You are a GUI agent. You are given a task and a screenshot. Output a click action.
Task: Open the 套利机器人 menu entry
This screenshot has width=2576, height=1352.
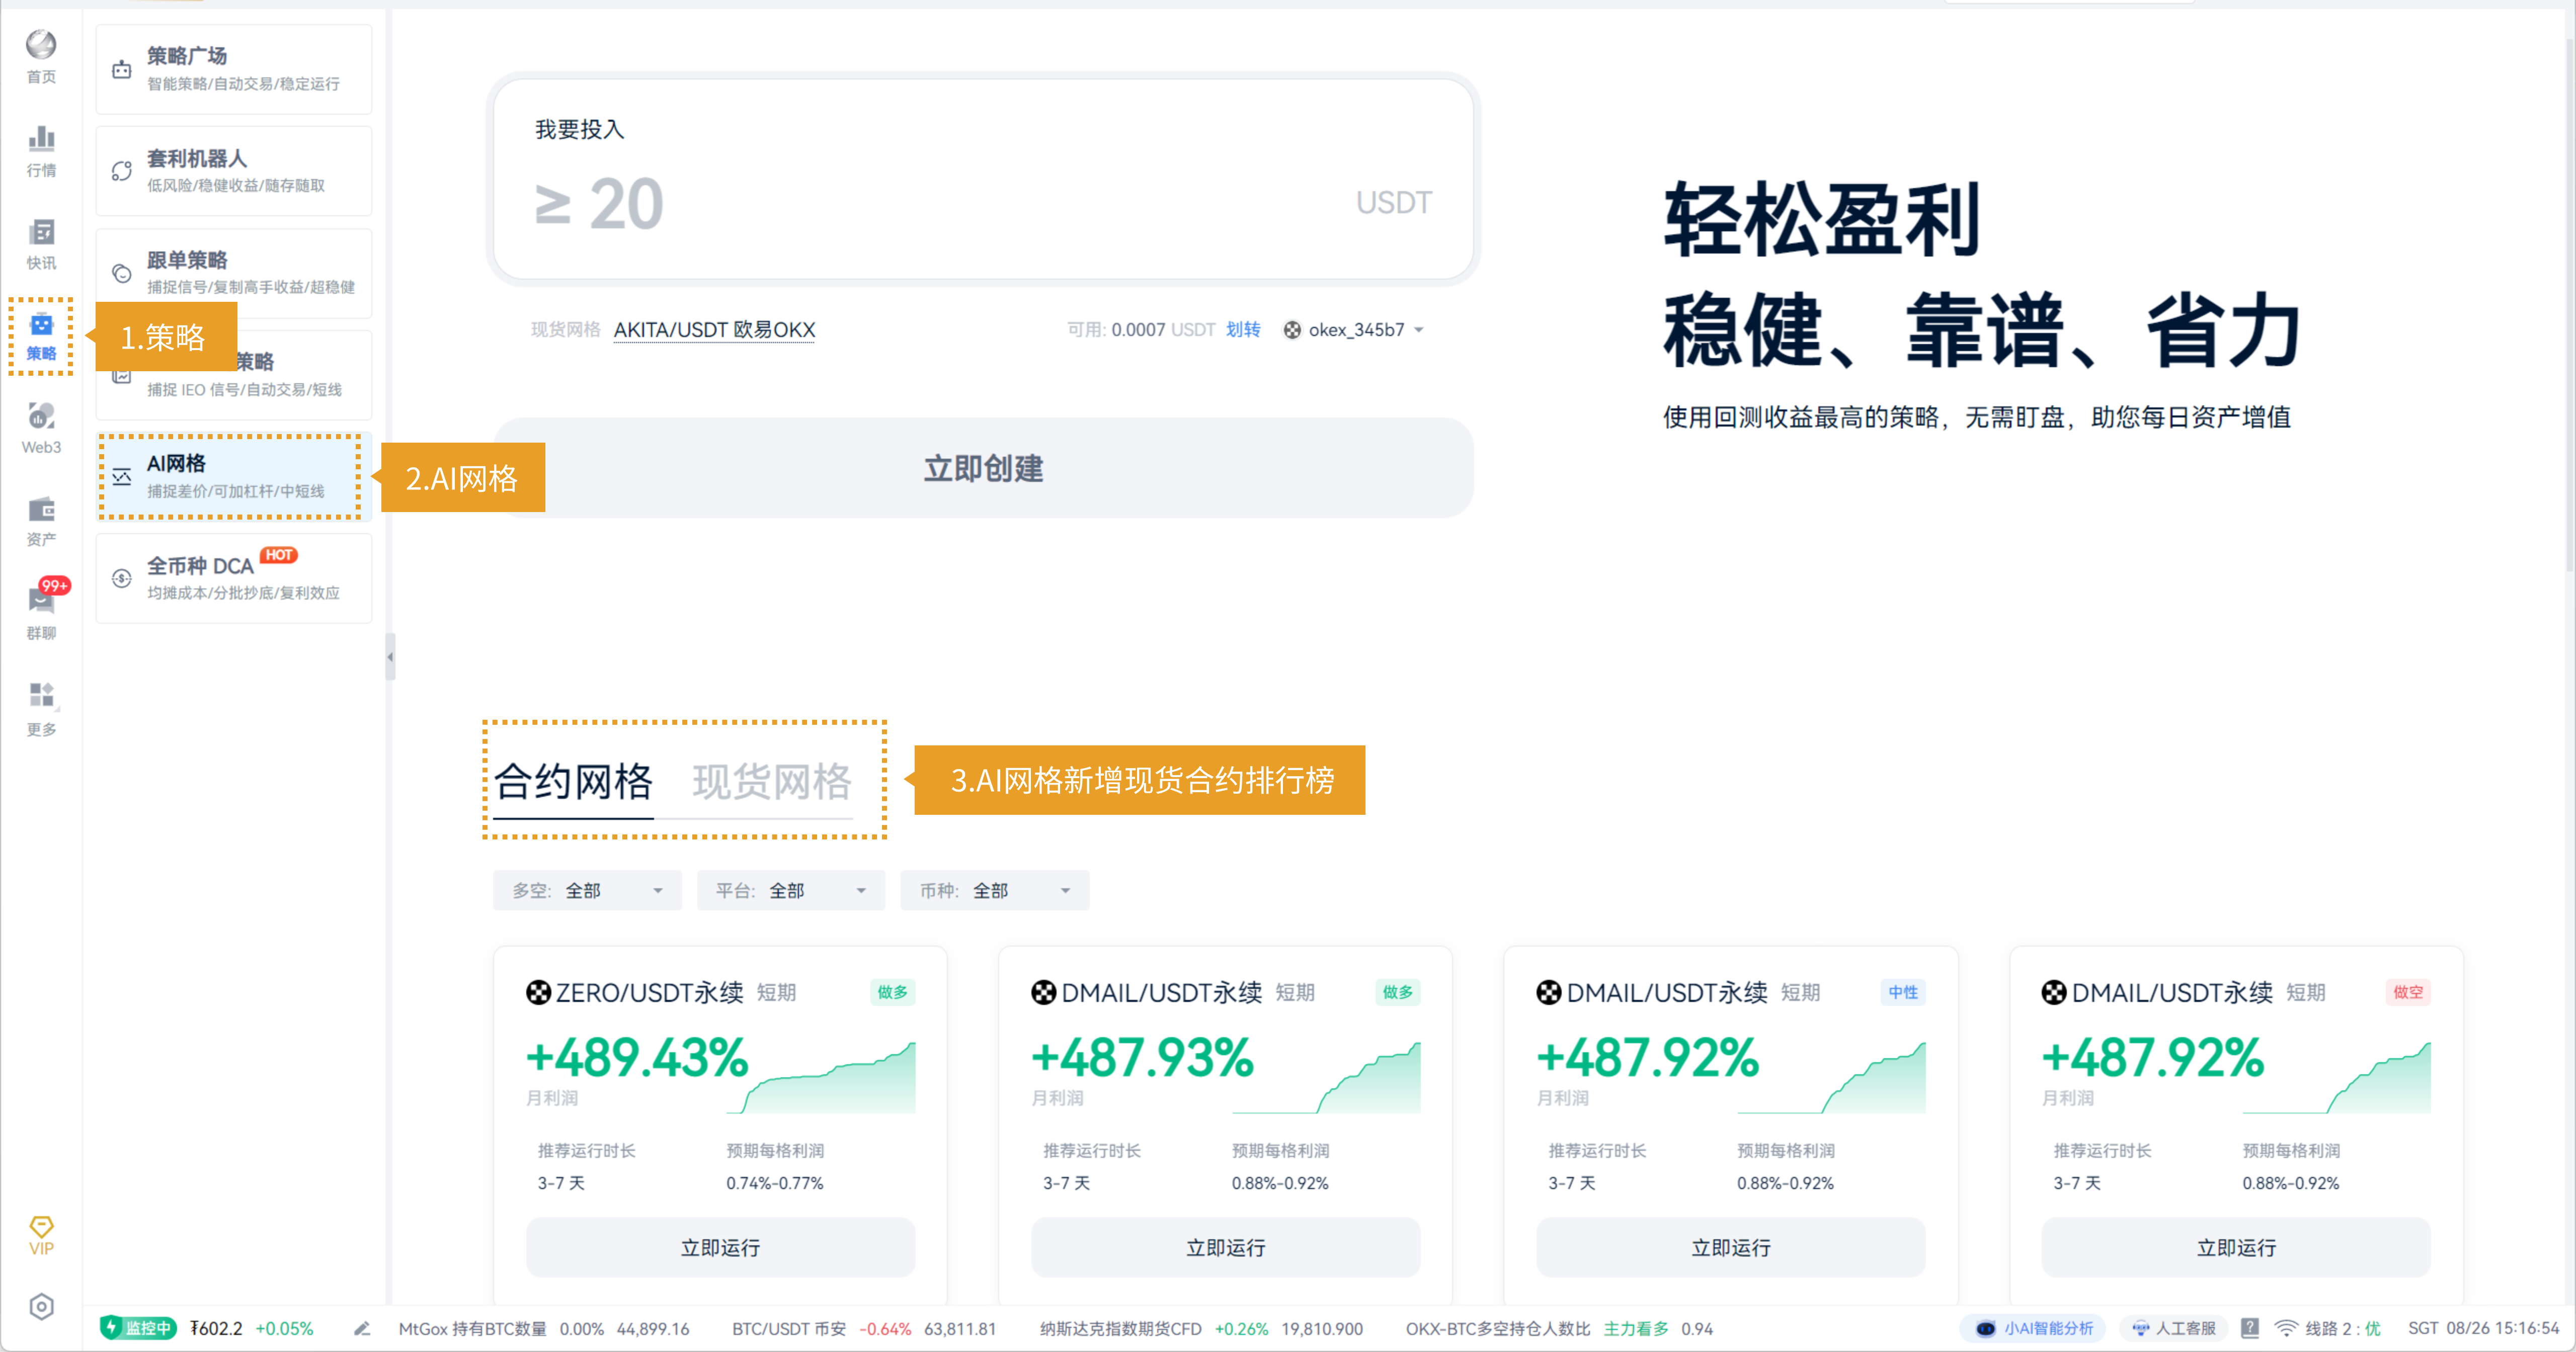pos(234,171)
